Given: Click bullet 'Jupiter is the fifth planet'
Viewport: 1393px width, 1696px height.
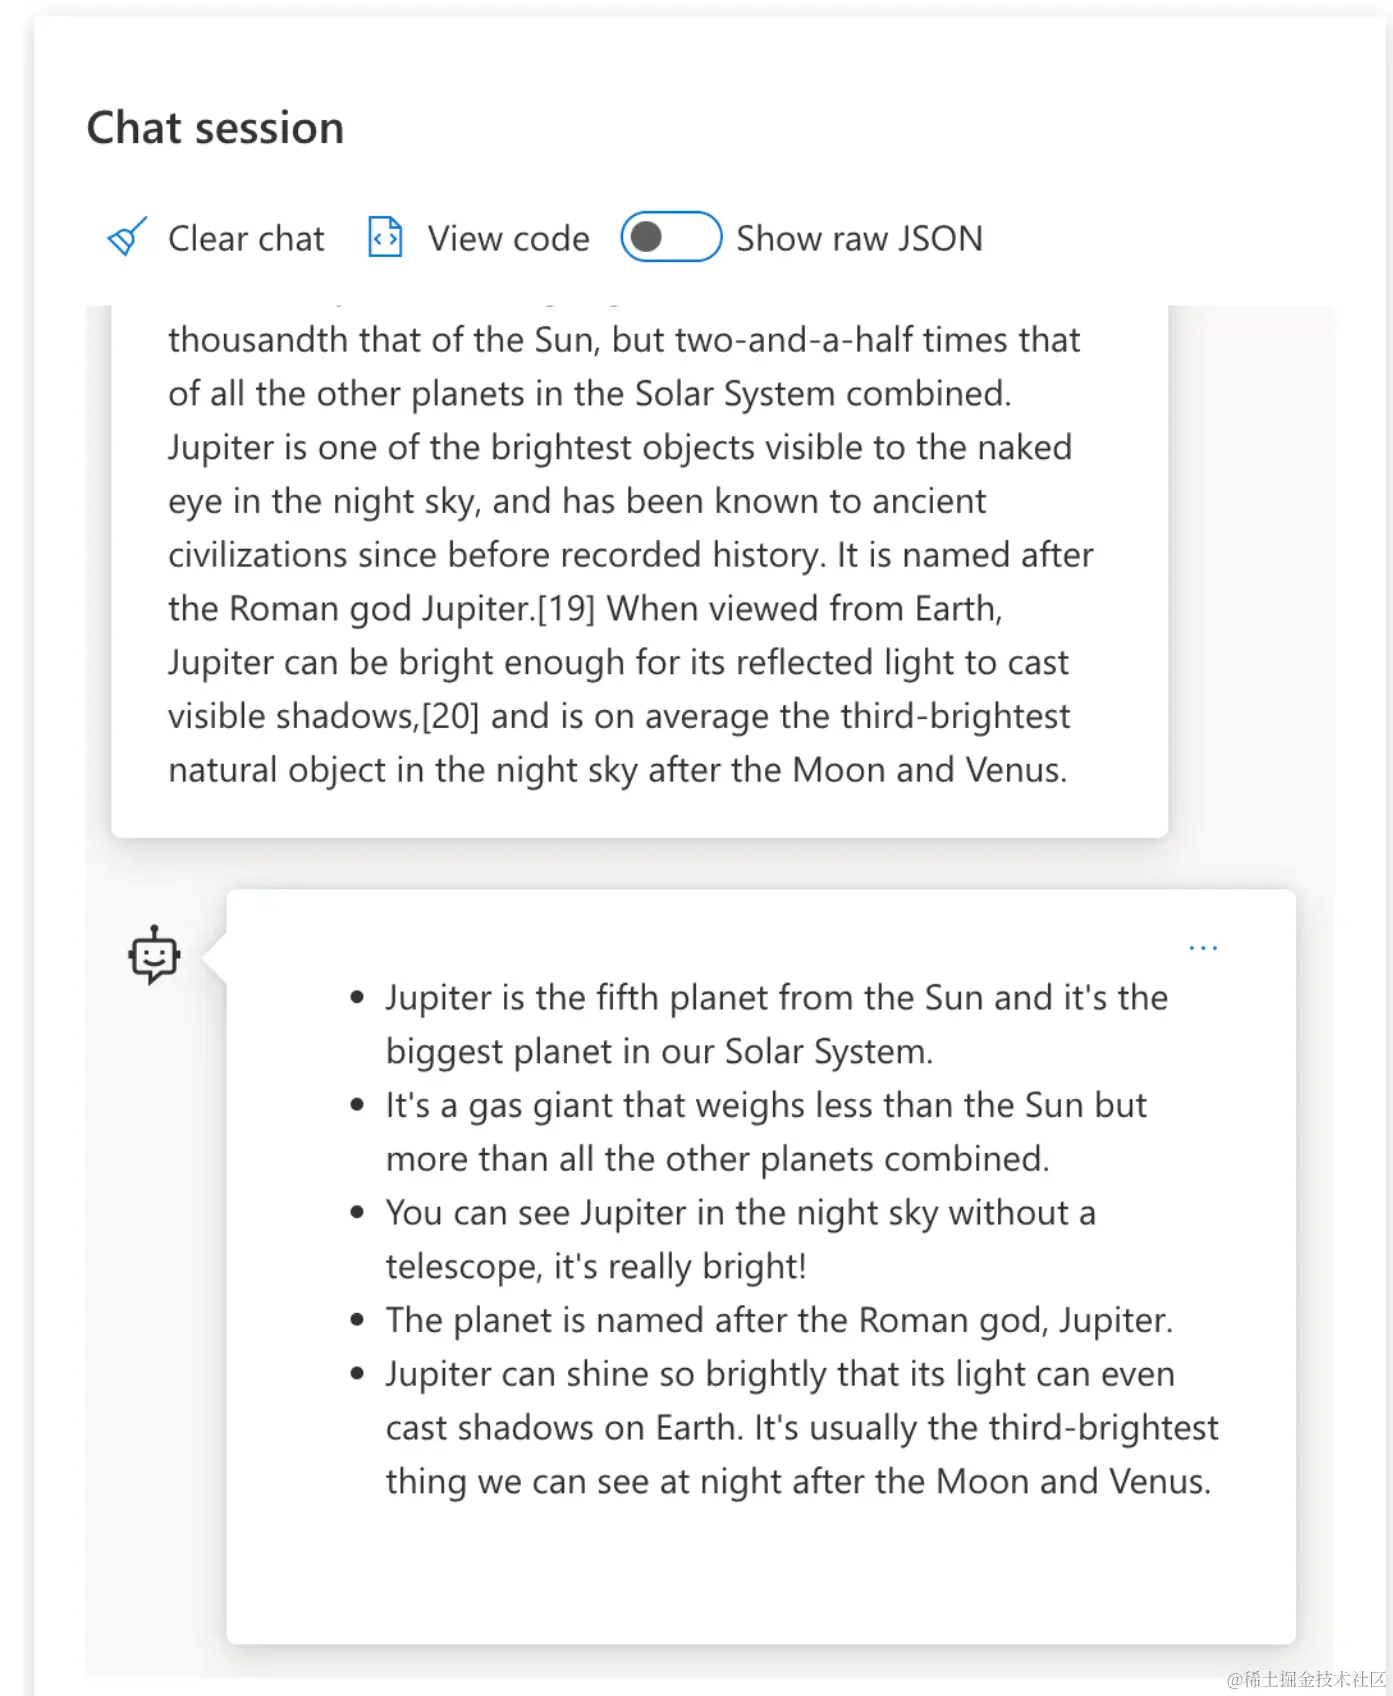Looking at the screenshot, I should tap(776, 1024).
